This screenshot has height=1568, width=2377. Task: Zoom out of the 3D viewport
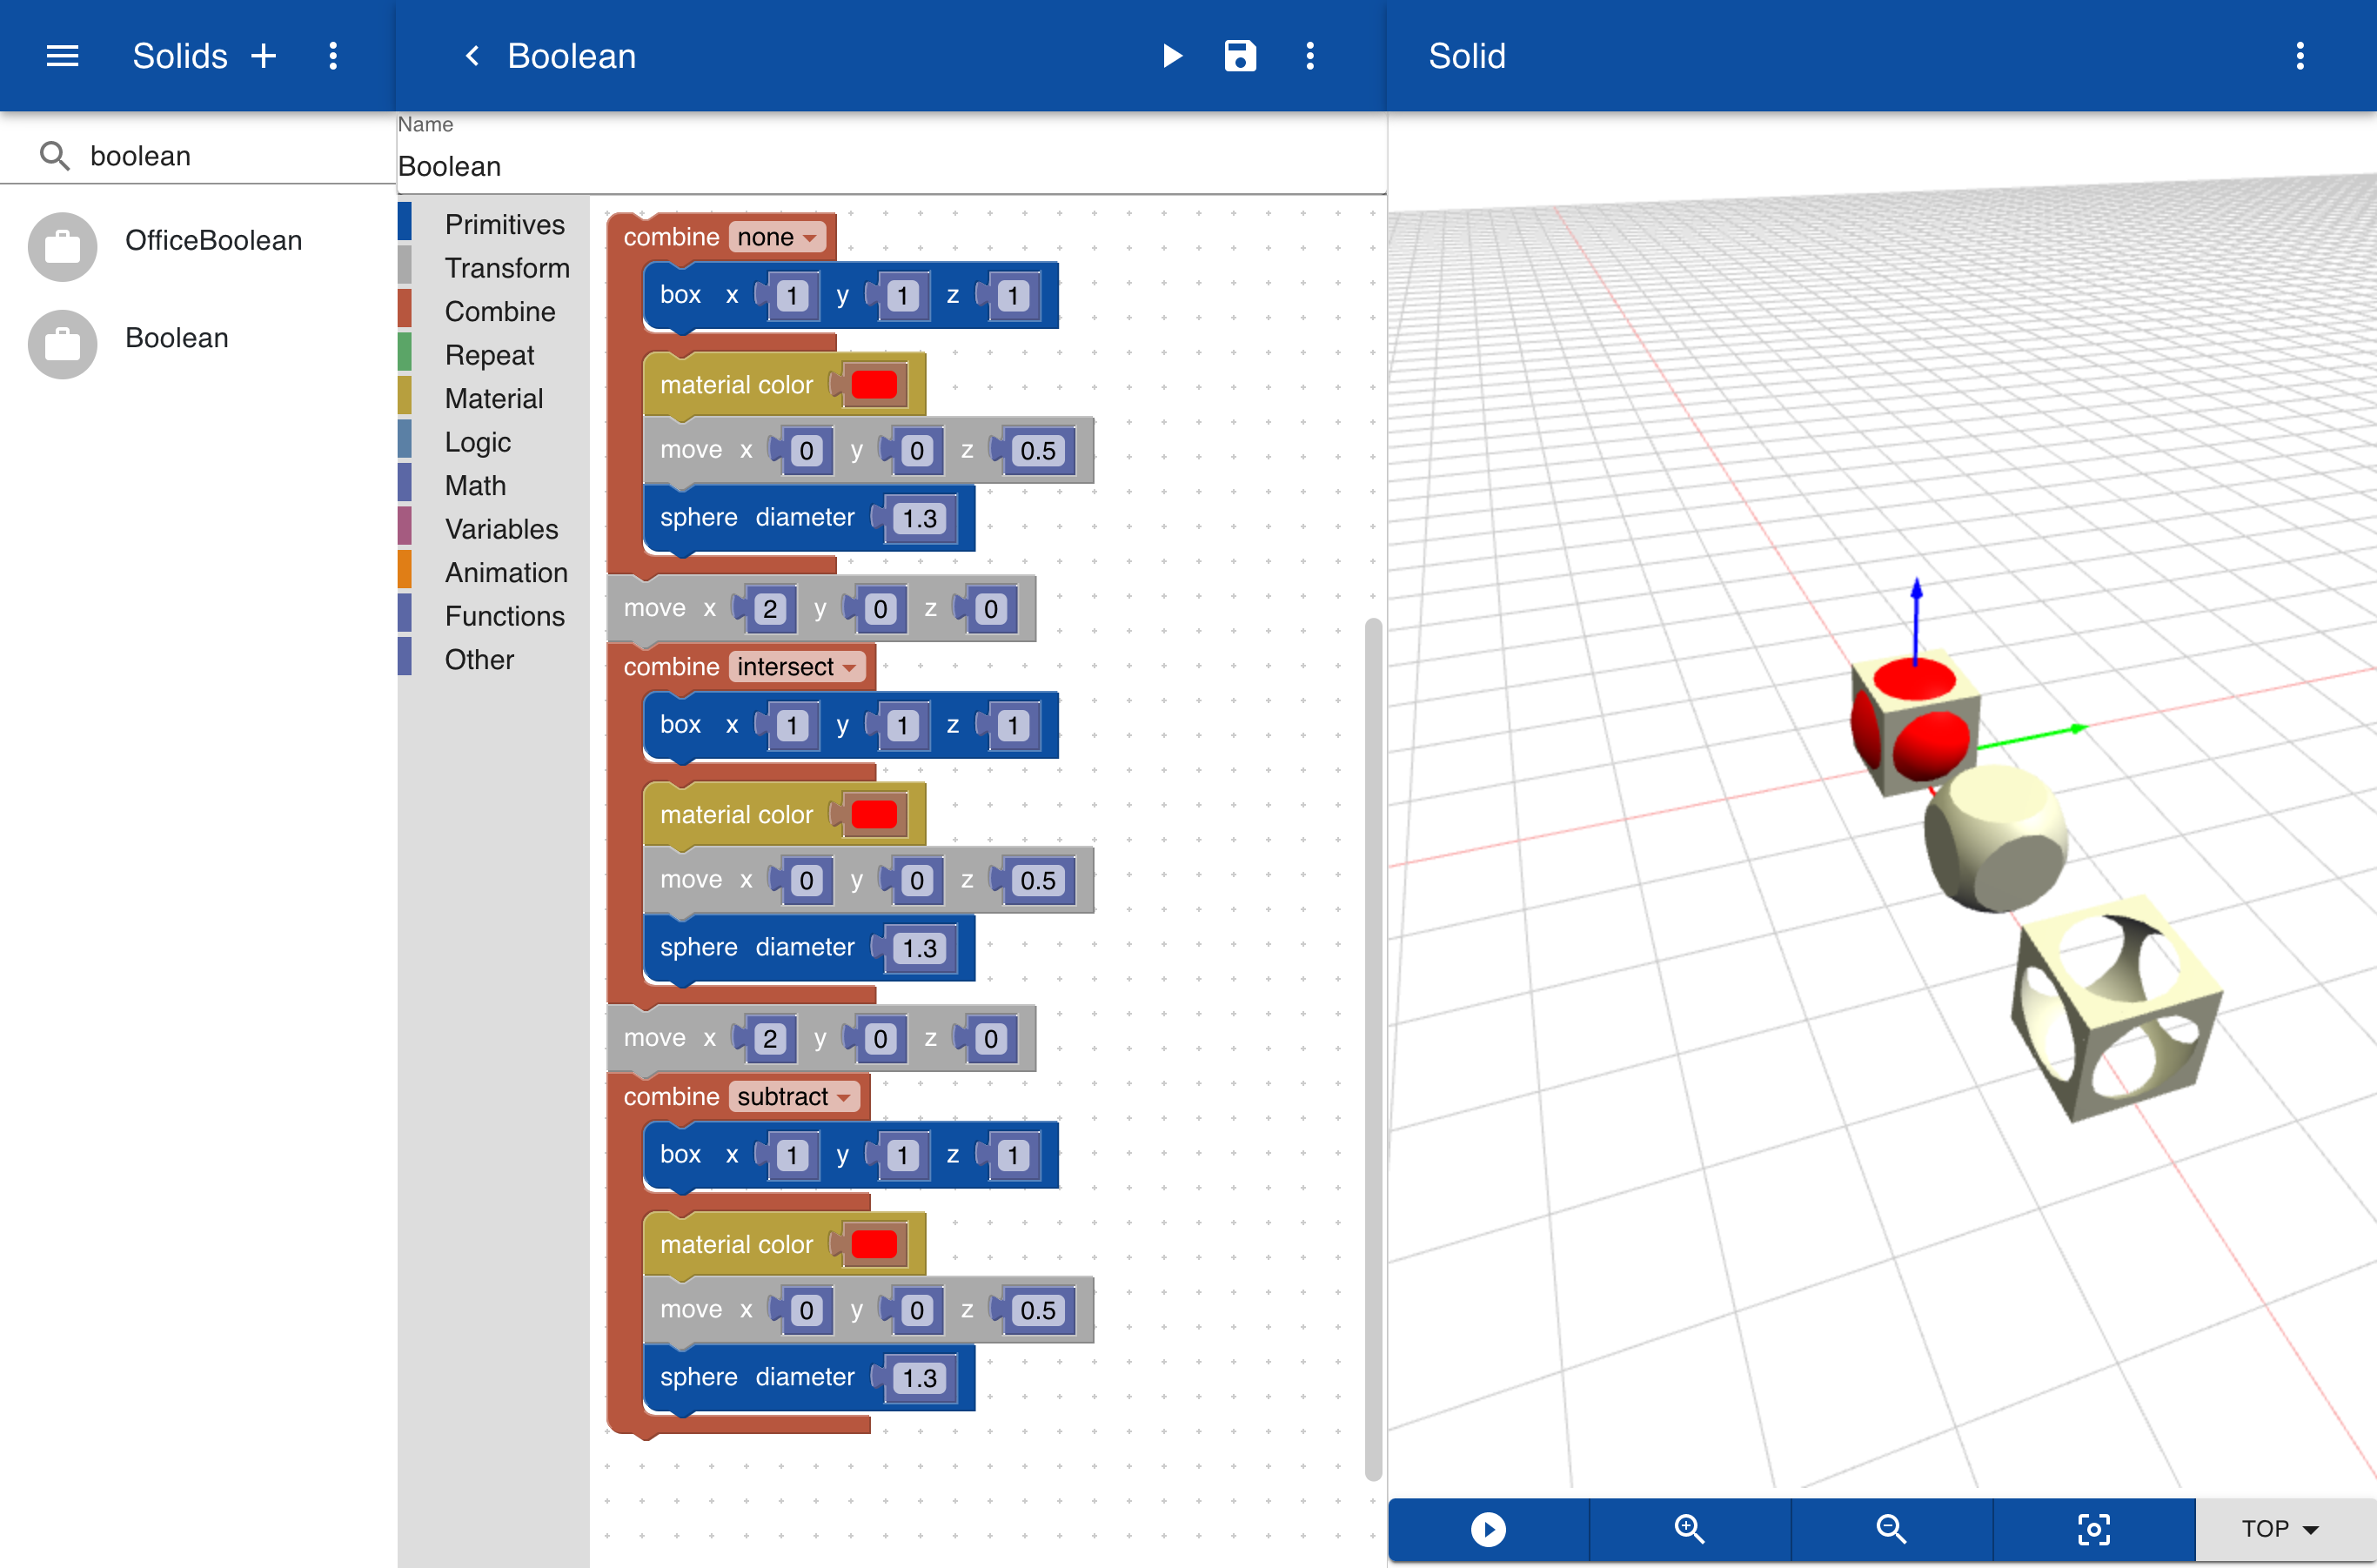point(1890,1528)
